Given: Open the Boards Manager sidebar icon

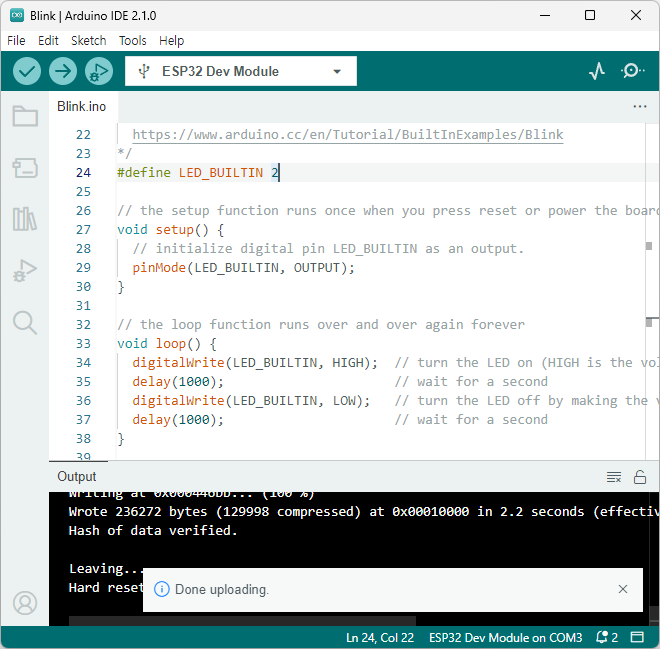Looking at the screenshot, I should pyautogui.click(x=25, y=168).
